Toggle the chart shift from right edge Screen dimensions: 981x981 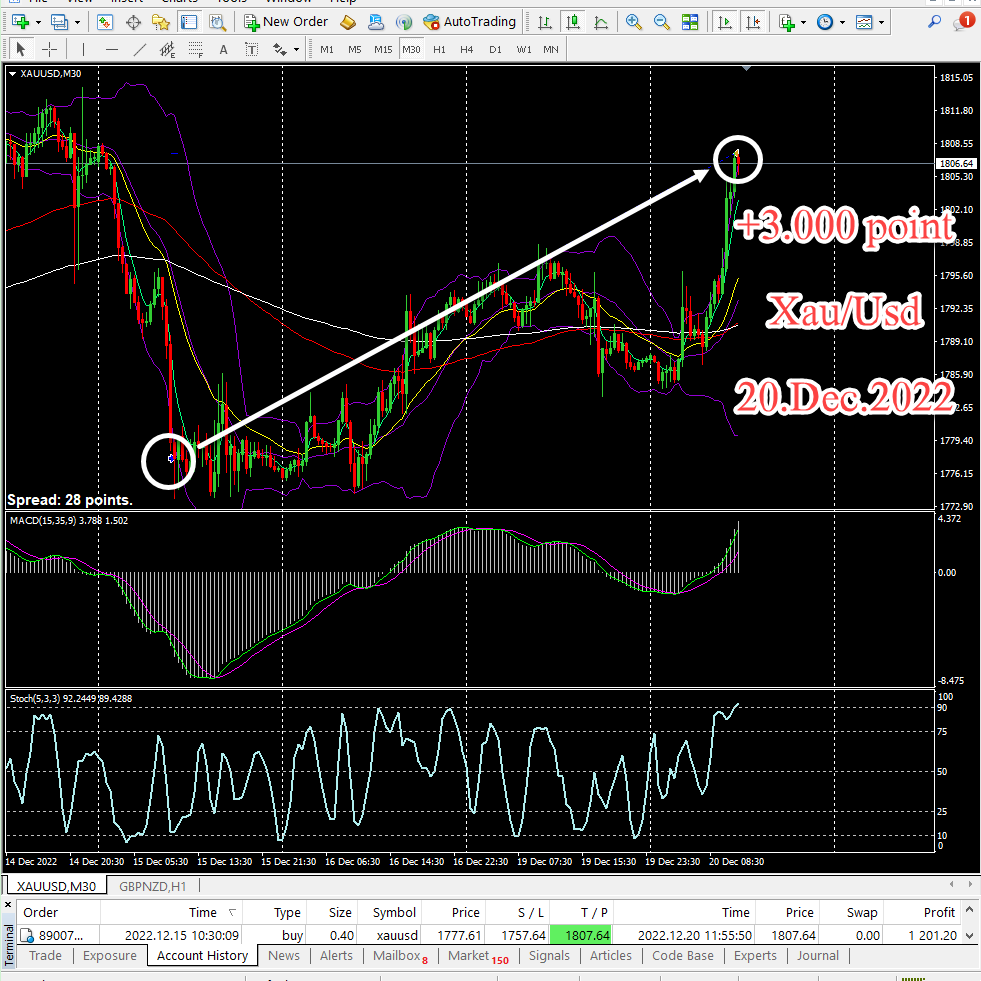(x=754, y=21)
